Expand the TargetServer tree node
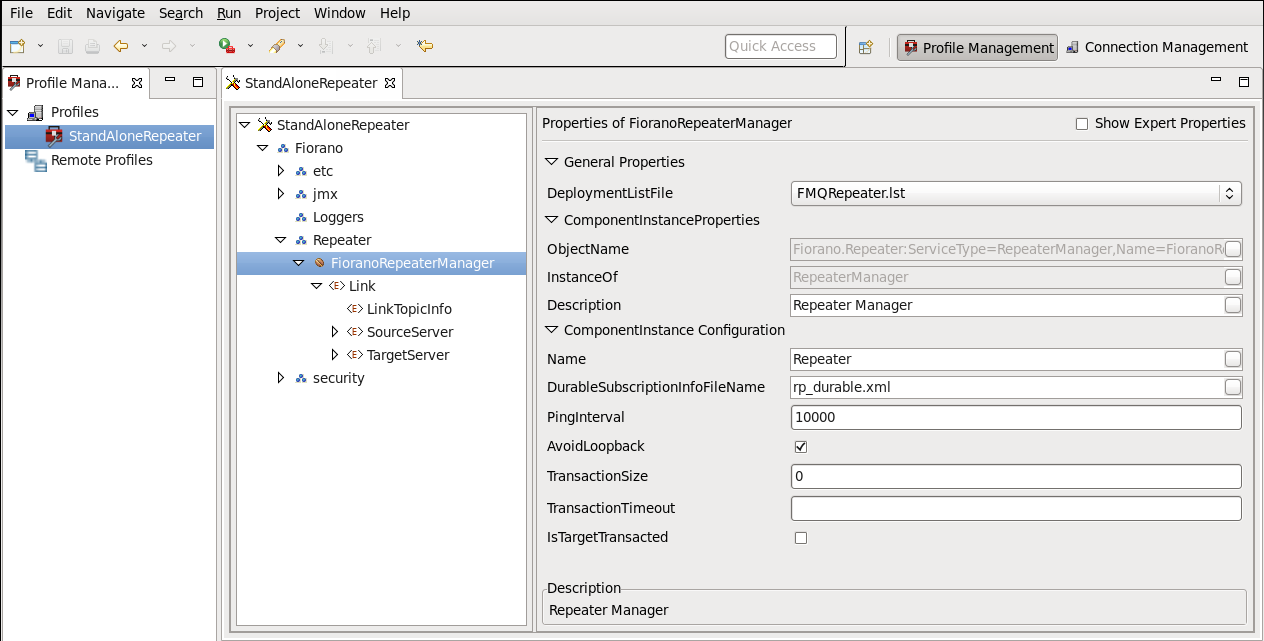The width and height of the screenshot is (1264, 641). click(x=335, y=355)
